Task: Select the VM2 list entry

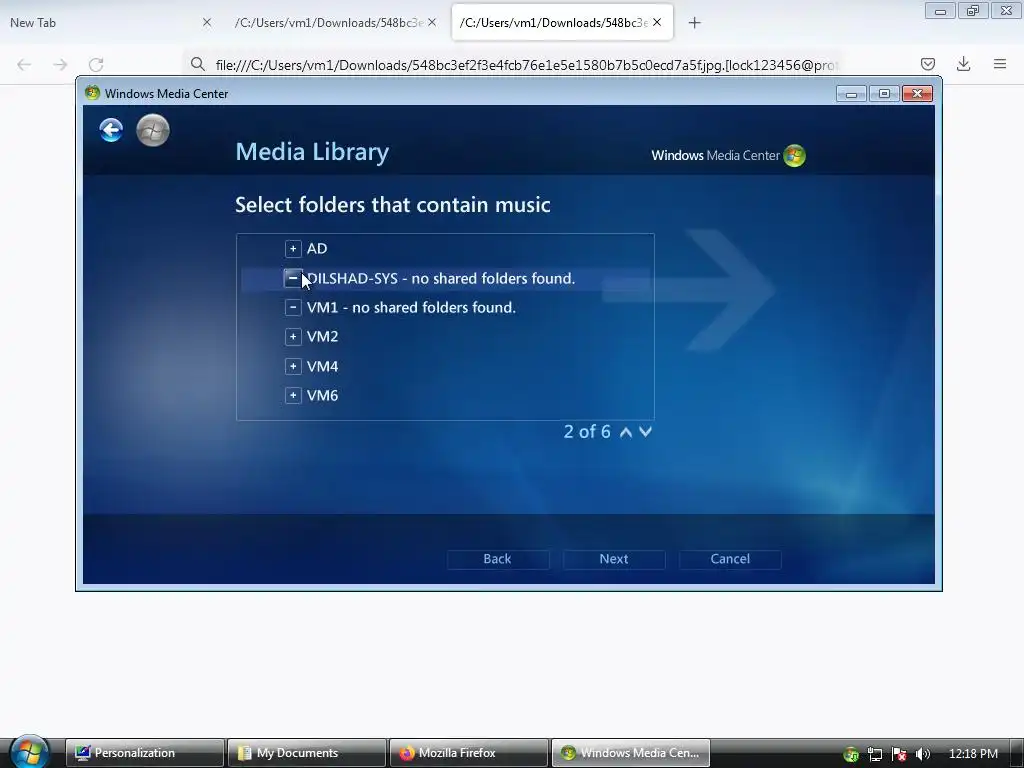Action: coord(323,337)
